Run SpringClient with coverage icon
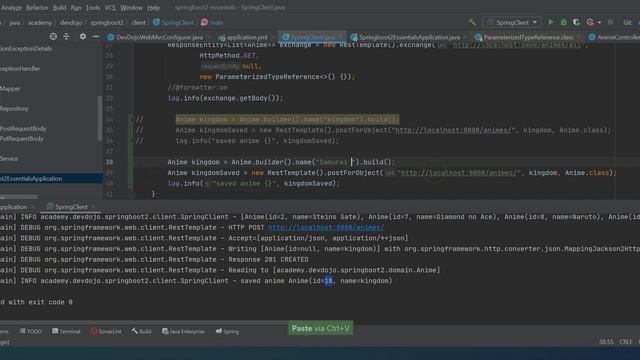Image resolution: width=640 pixels, height=360 pixels. pos(576,22)
